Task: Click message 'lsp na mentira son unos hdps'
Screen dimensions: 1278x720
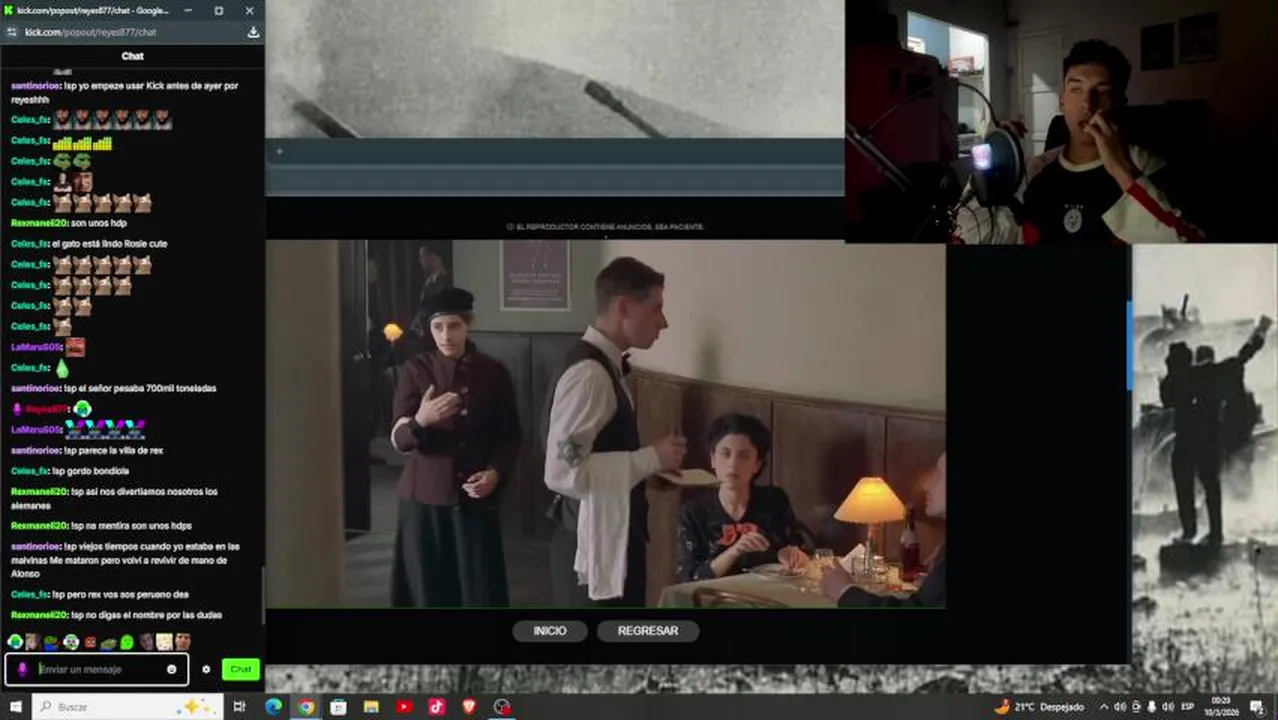Action: click(x=130, y=526)
